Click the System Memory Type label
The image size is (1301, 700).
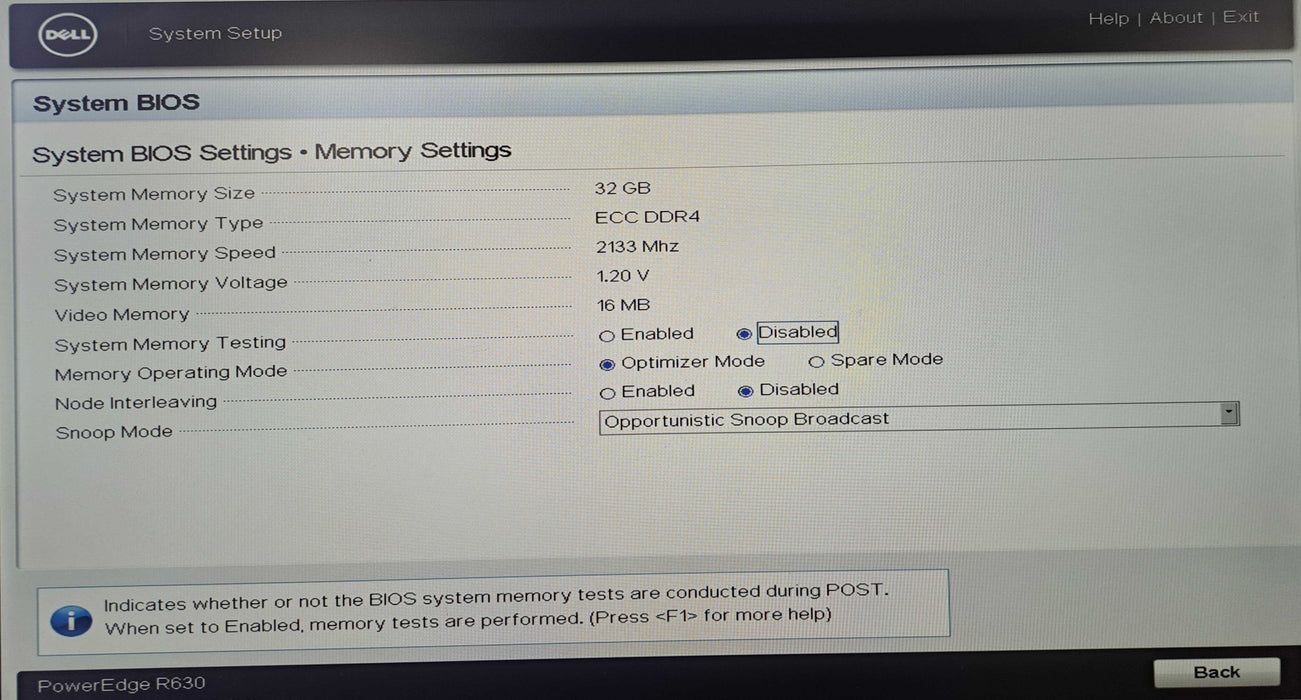(158, 225)
